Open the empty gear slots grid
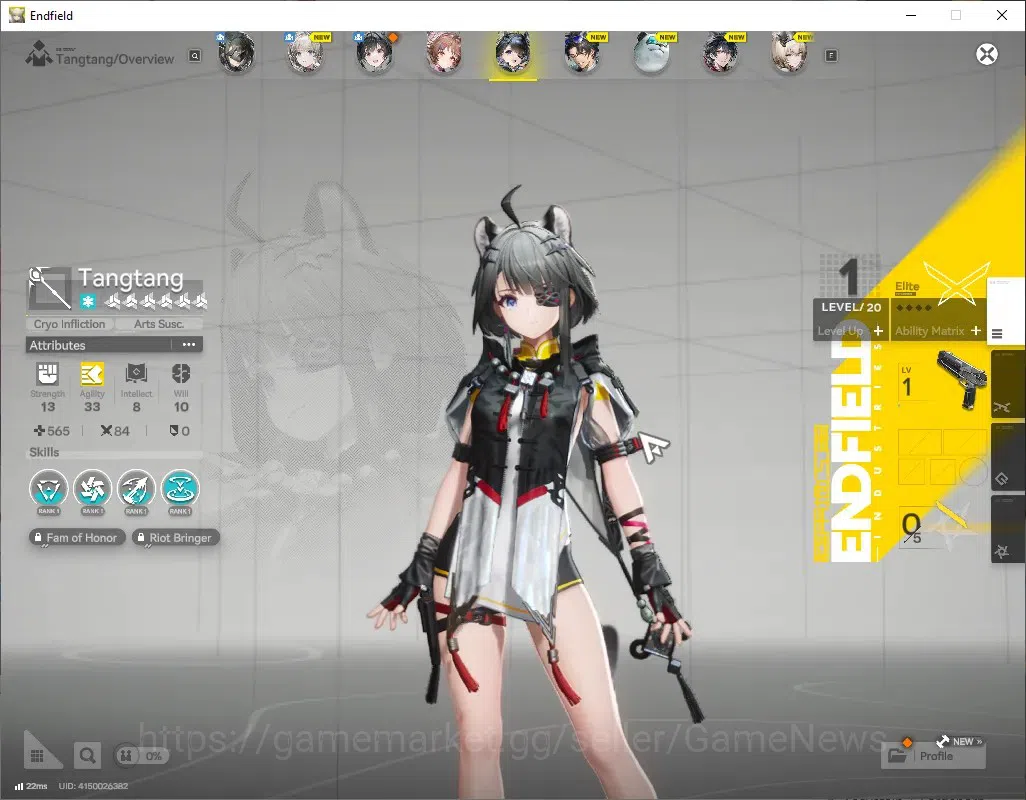This screenshot has width=1026, height=800. (x=942, y=457)
